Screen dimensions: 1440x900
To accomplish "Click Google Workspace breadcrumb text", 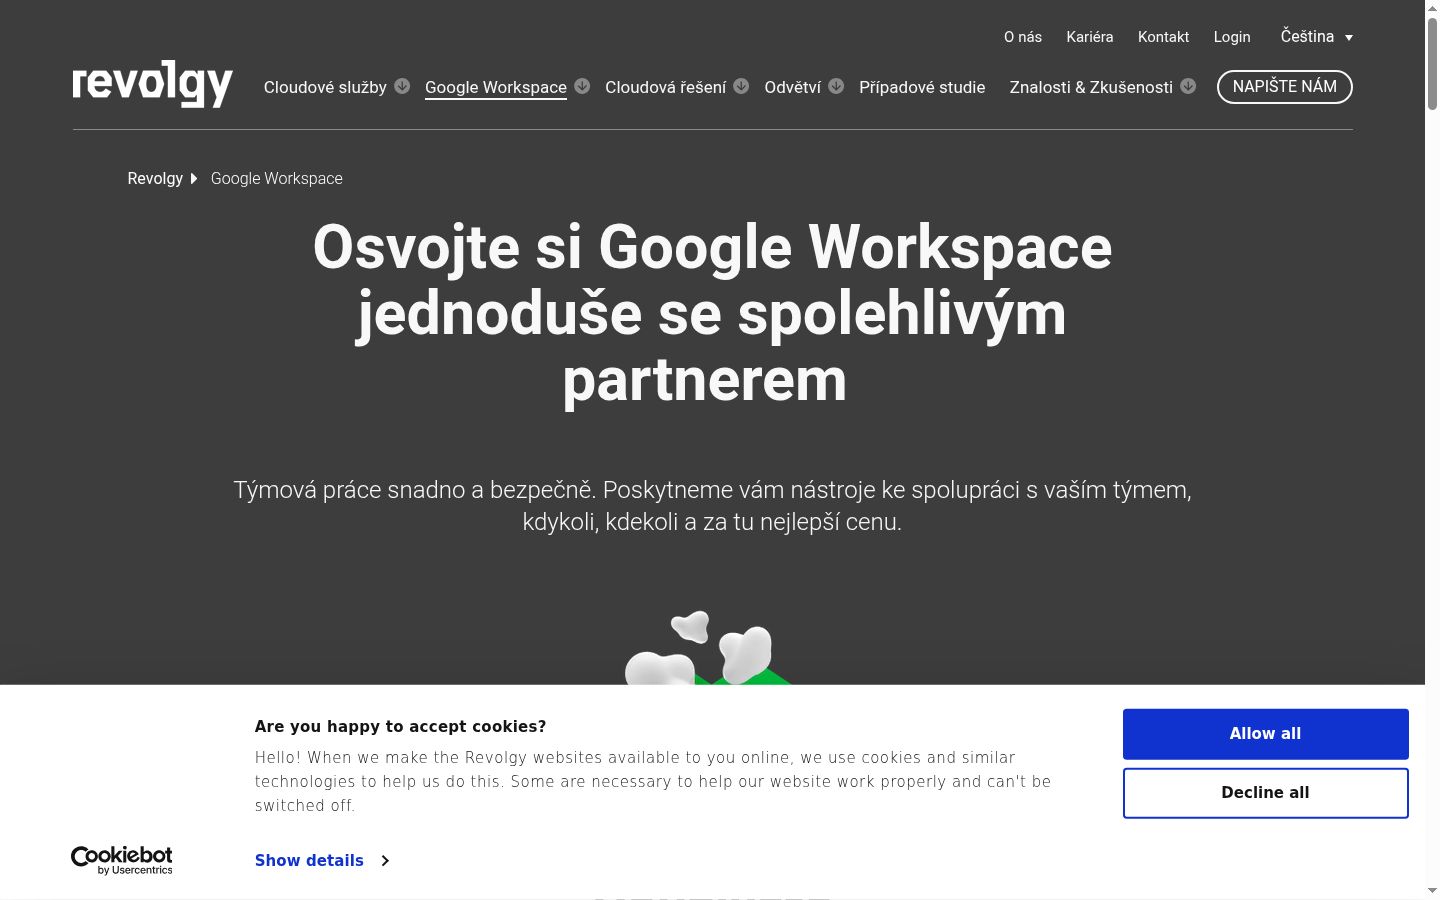I will point(277,178).
